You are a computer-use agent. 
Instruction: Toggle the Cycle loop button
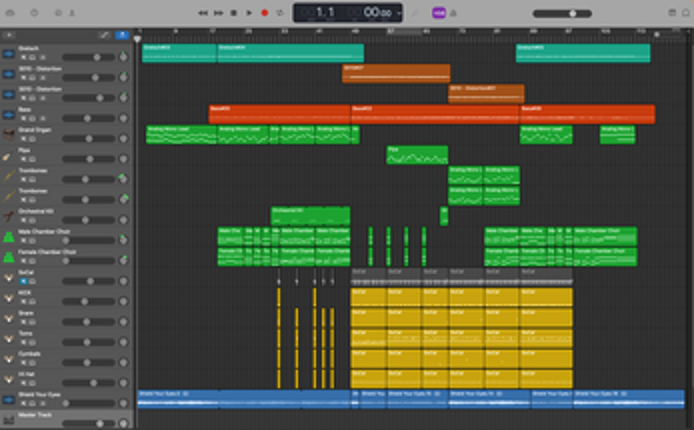pyautogui.click(x=279, y=13)
